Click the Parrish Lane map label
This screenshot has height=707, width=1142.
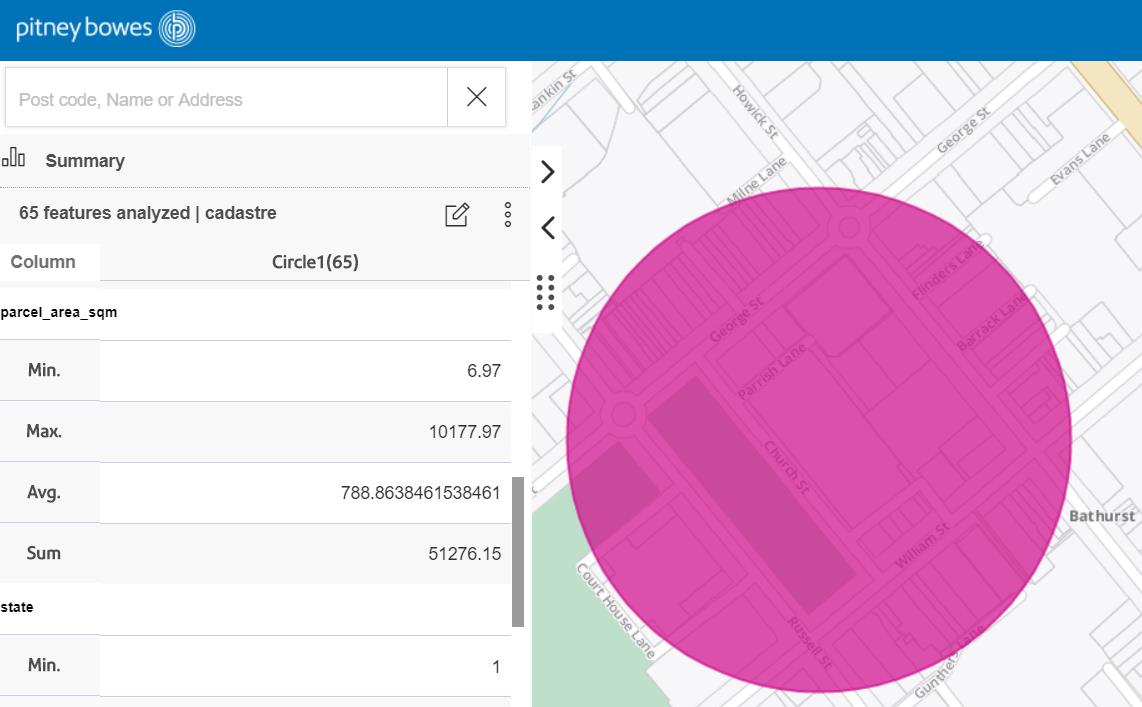(772, 371)
